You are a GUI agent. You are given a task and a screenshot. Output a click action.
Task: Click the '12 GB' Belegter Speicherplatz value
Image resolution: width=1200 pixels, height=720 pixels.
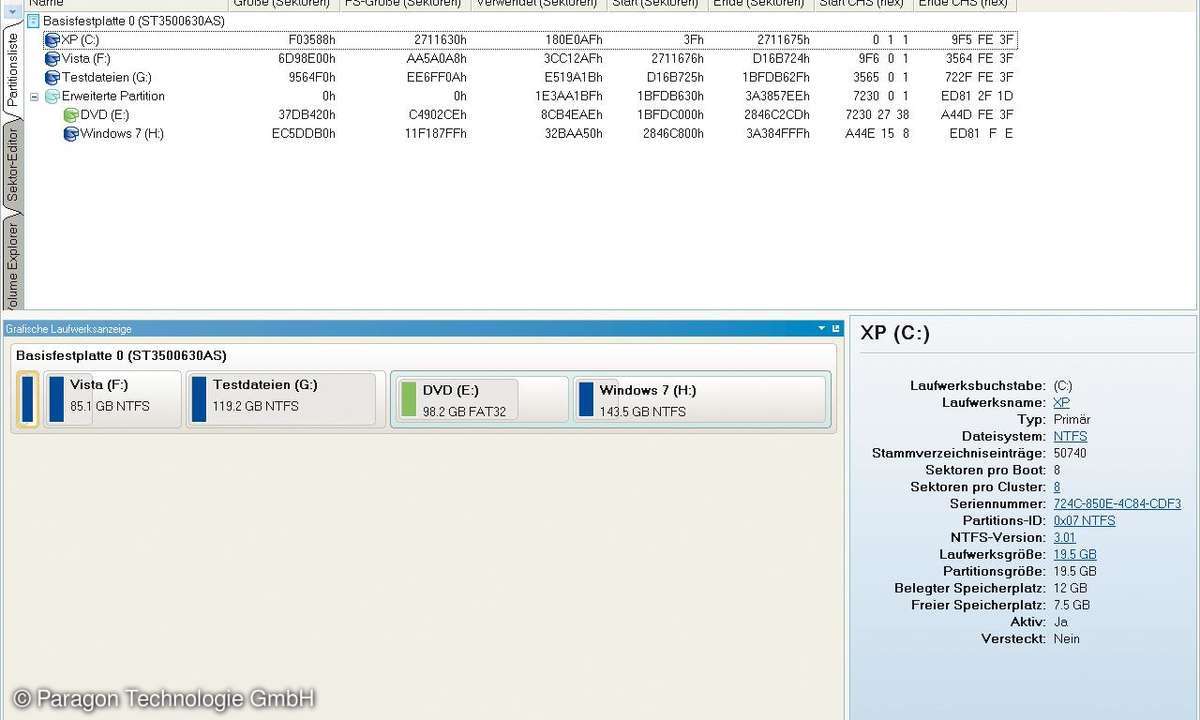pyautogui.click(x=1070, y=588)
